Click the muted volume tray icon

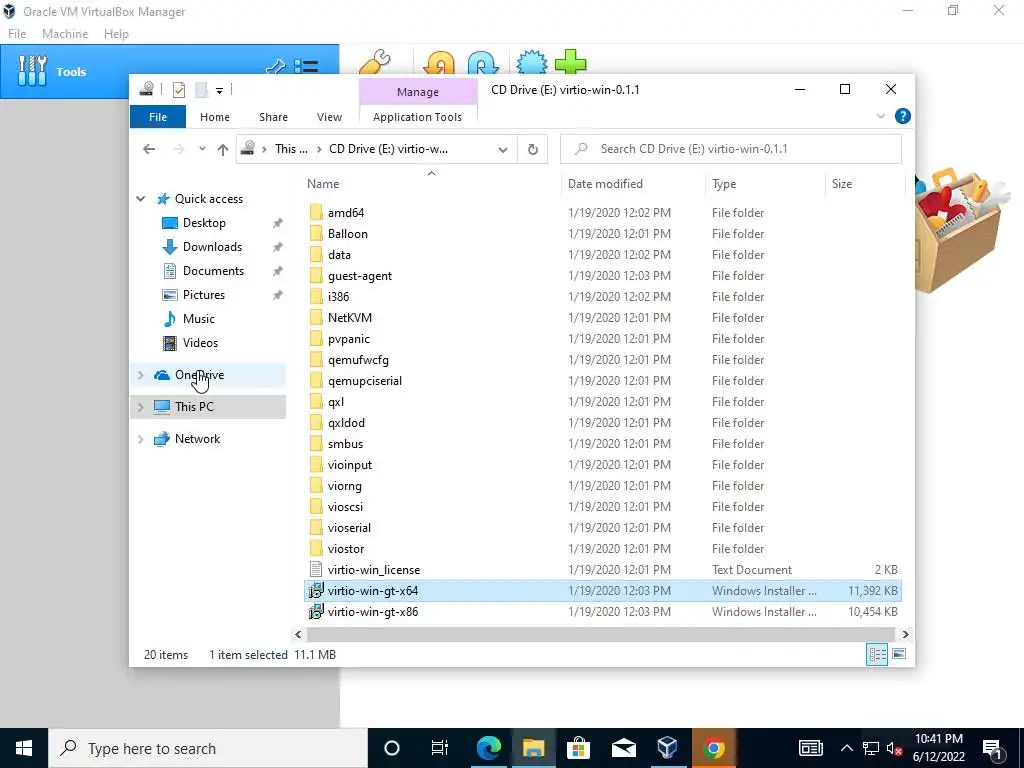(x=895, y=748)
